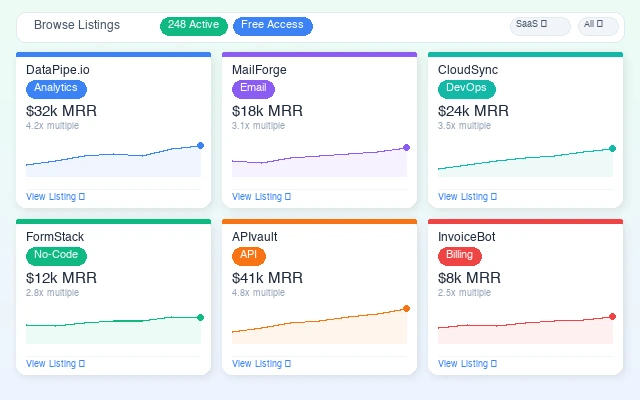Click the Email tag on MailForge
The image size is (640, 400).
(251, 88)
